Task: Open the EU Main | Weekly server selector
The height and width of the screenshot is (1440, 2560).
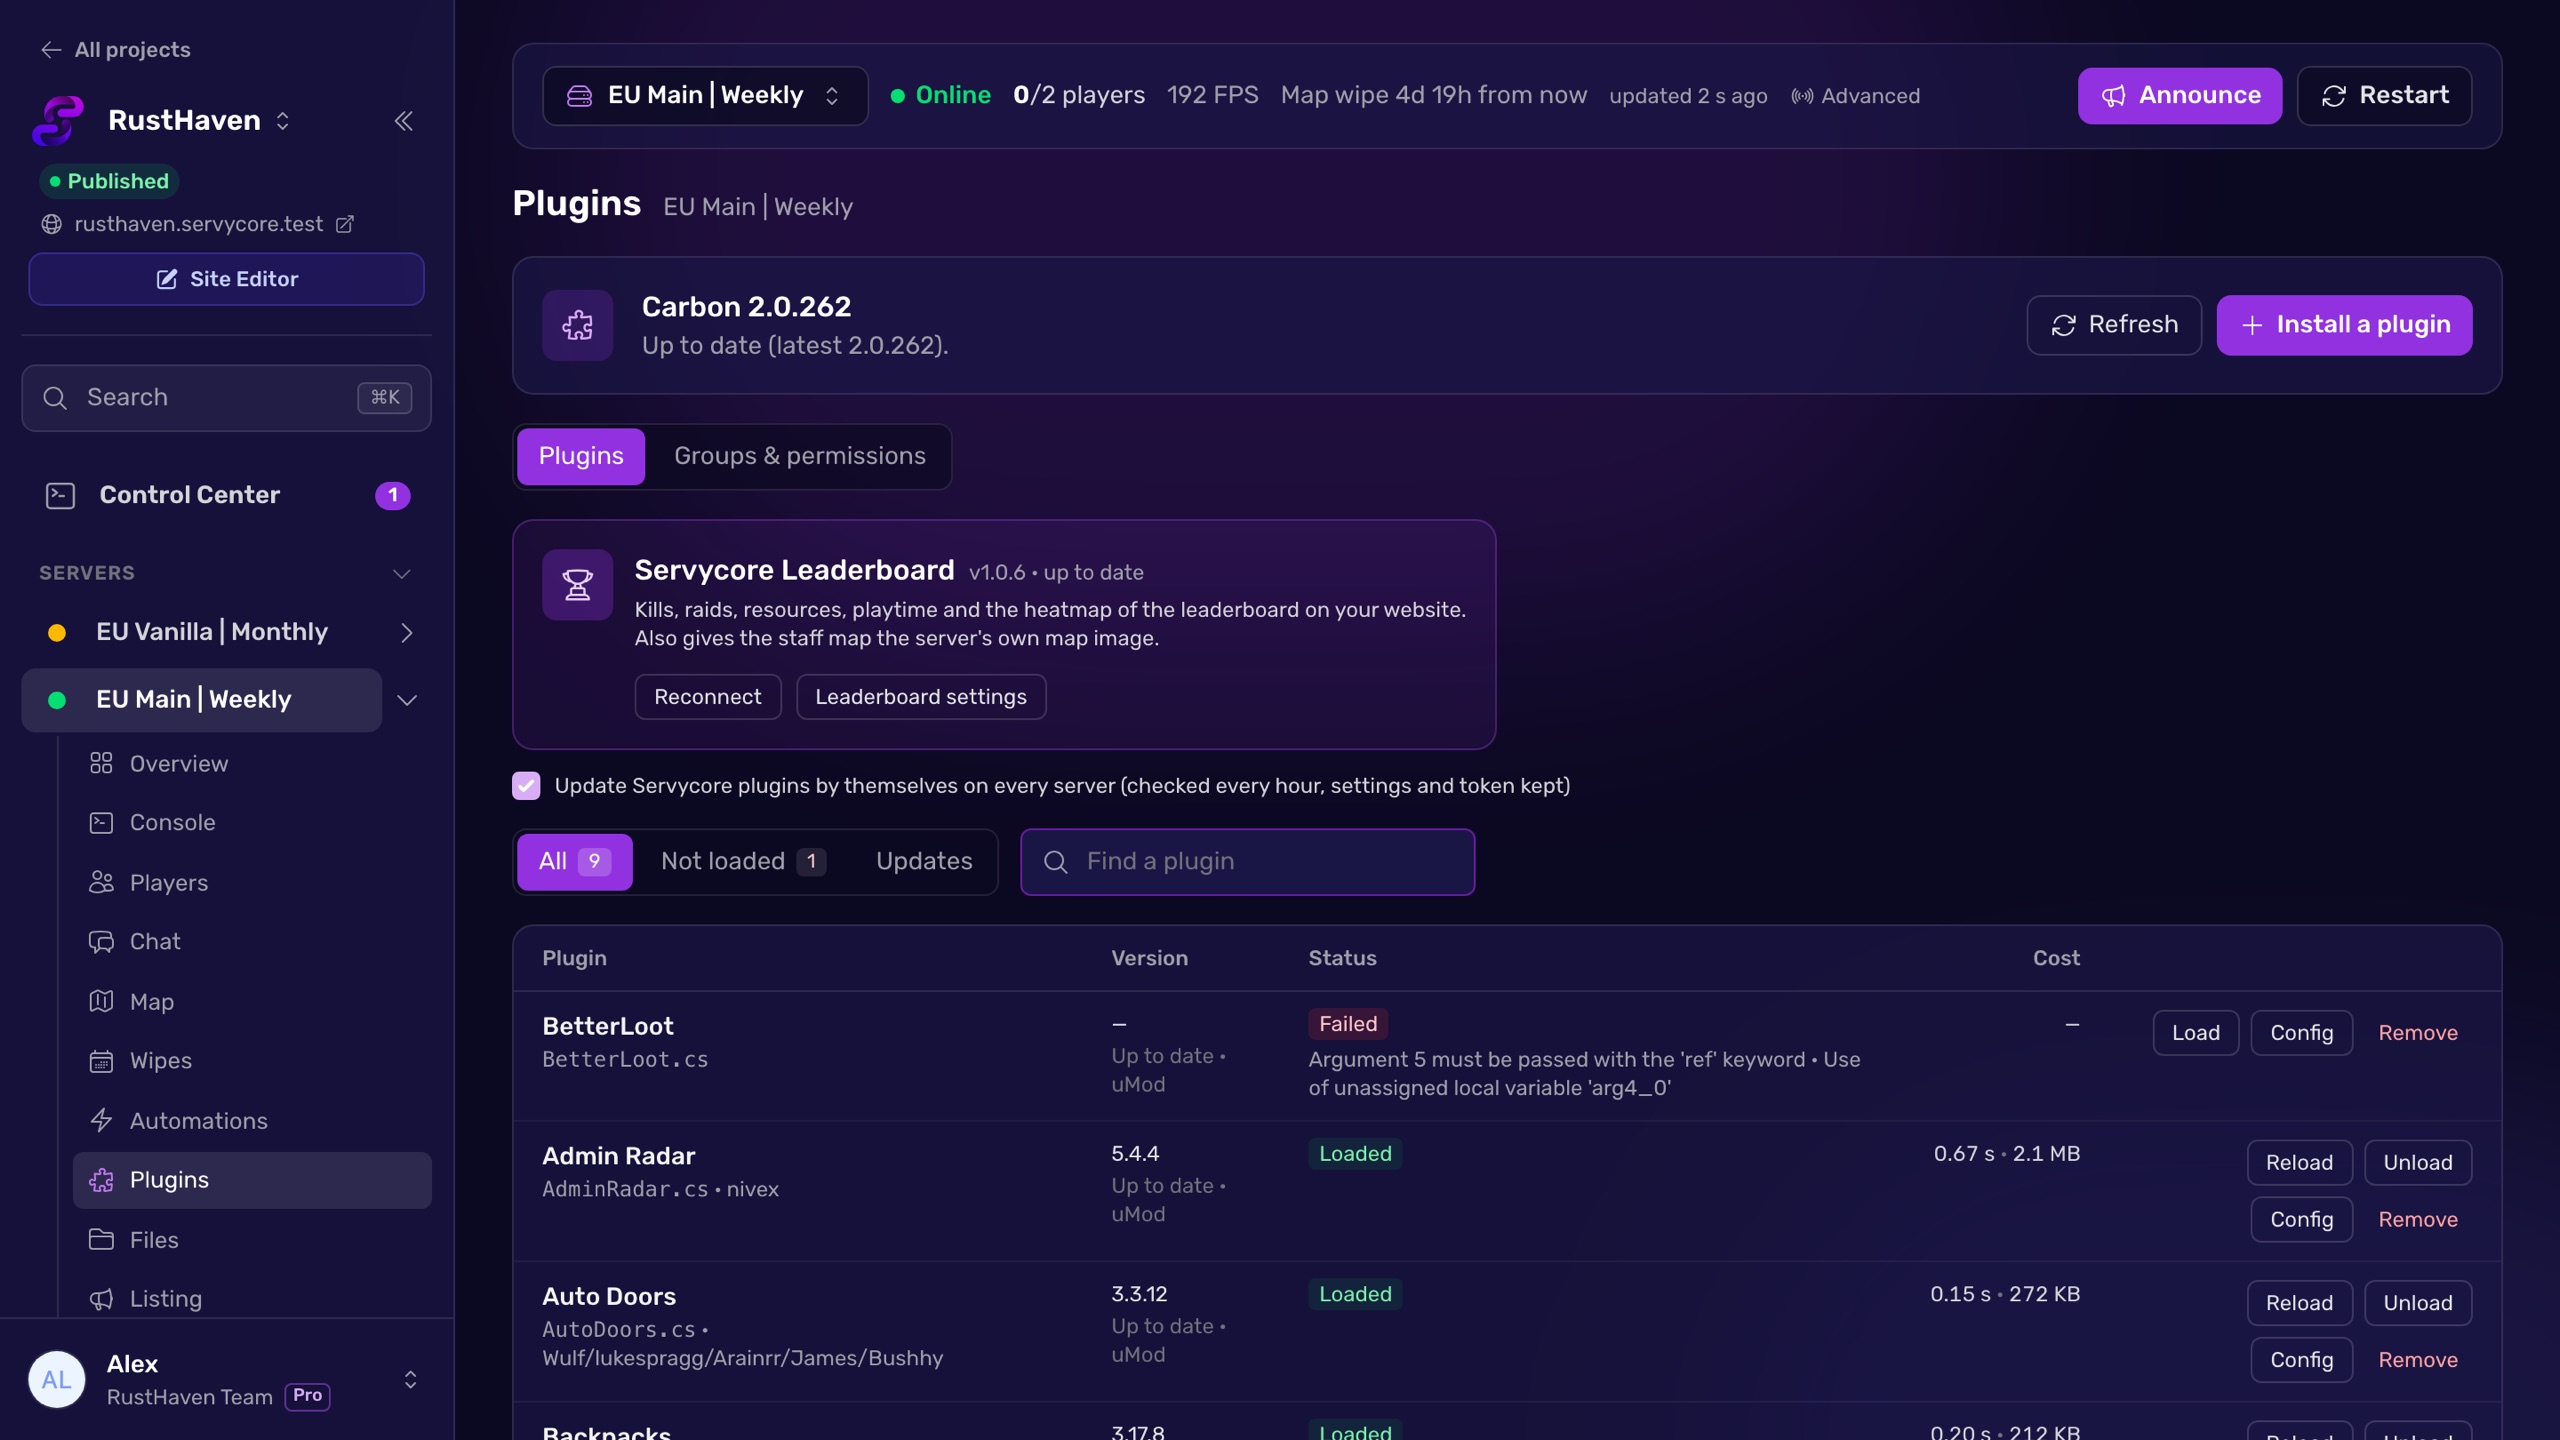Action: (x=705, y=96)
